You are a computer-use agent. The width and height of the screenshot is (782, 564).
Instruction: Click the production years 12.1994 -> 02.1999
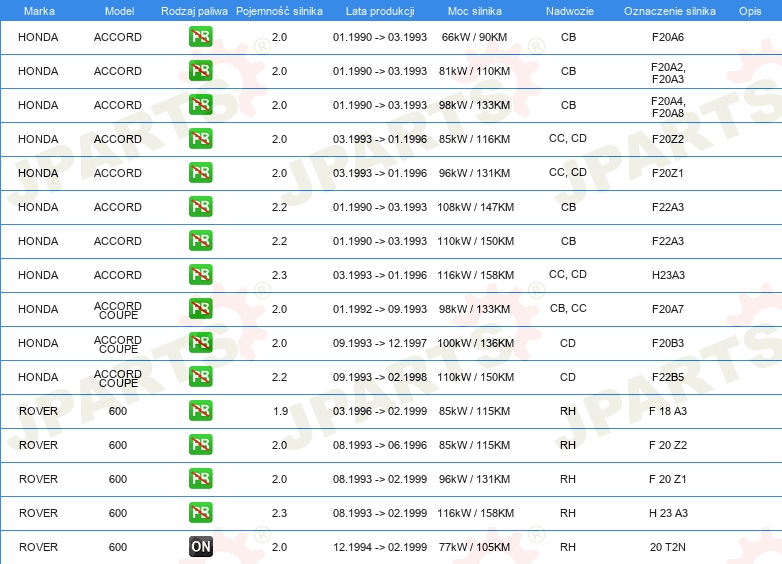[380, 547]
